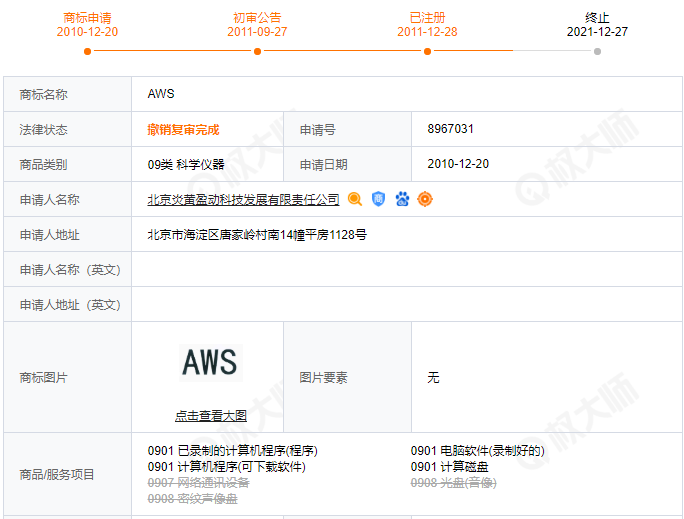684x519 pixels.
Task: Click struck-through item 0907 网络通讯设备
Action: [x=198, y=483]
